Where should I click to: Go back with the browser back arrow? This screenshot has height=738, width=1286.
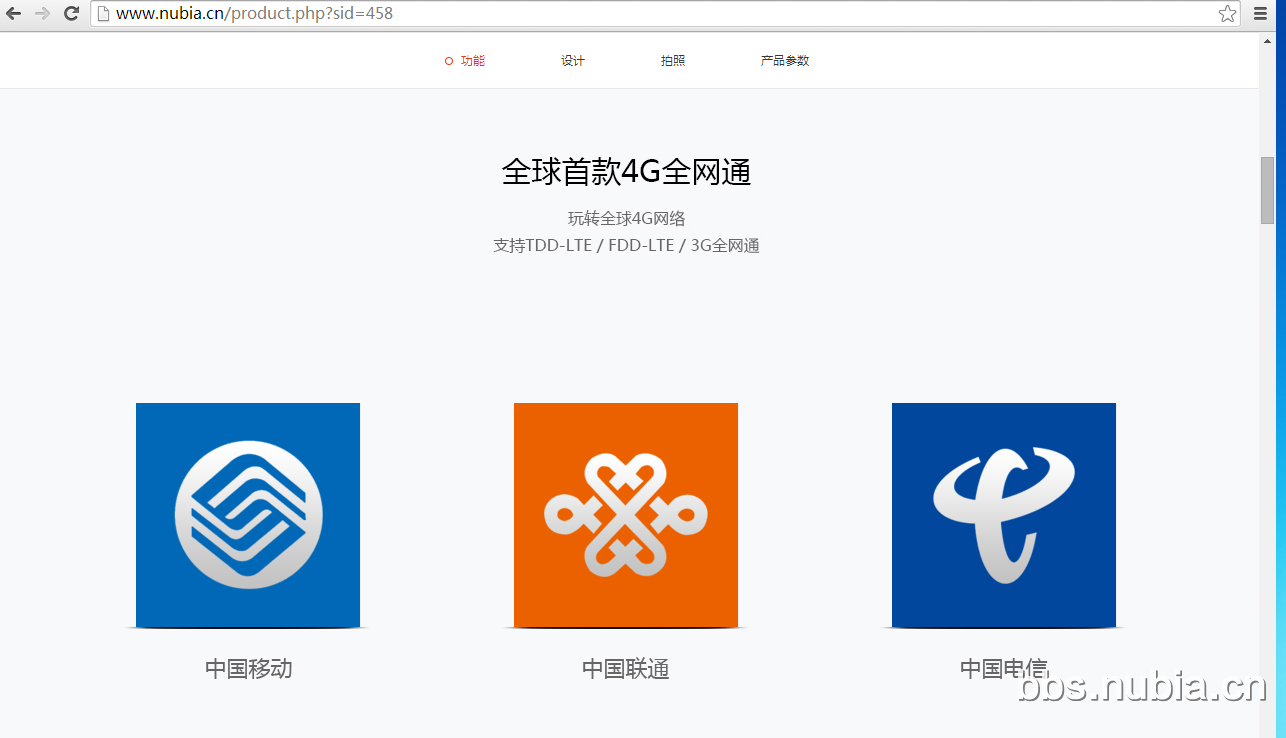(x=14, y=14)
